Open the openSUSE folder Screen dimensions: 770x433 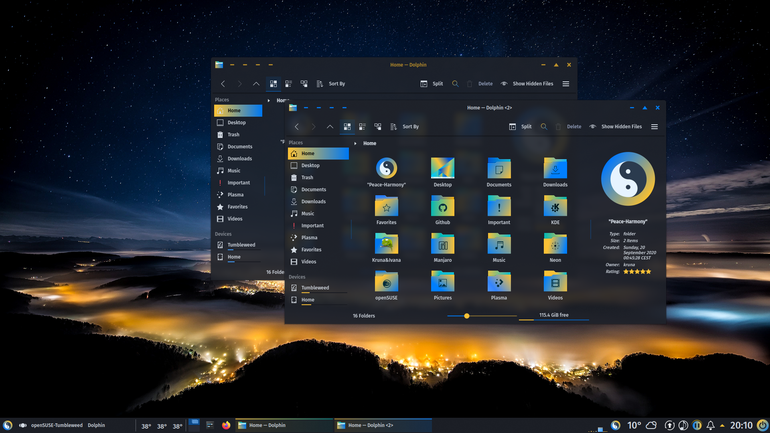[386, 285]
